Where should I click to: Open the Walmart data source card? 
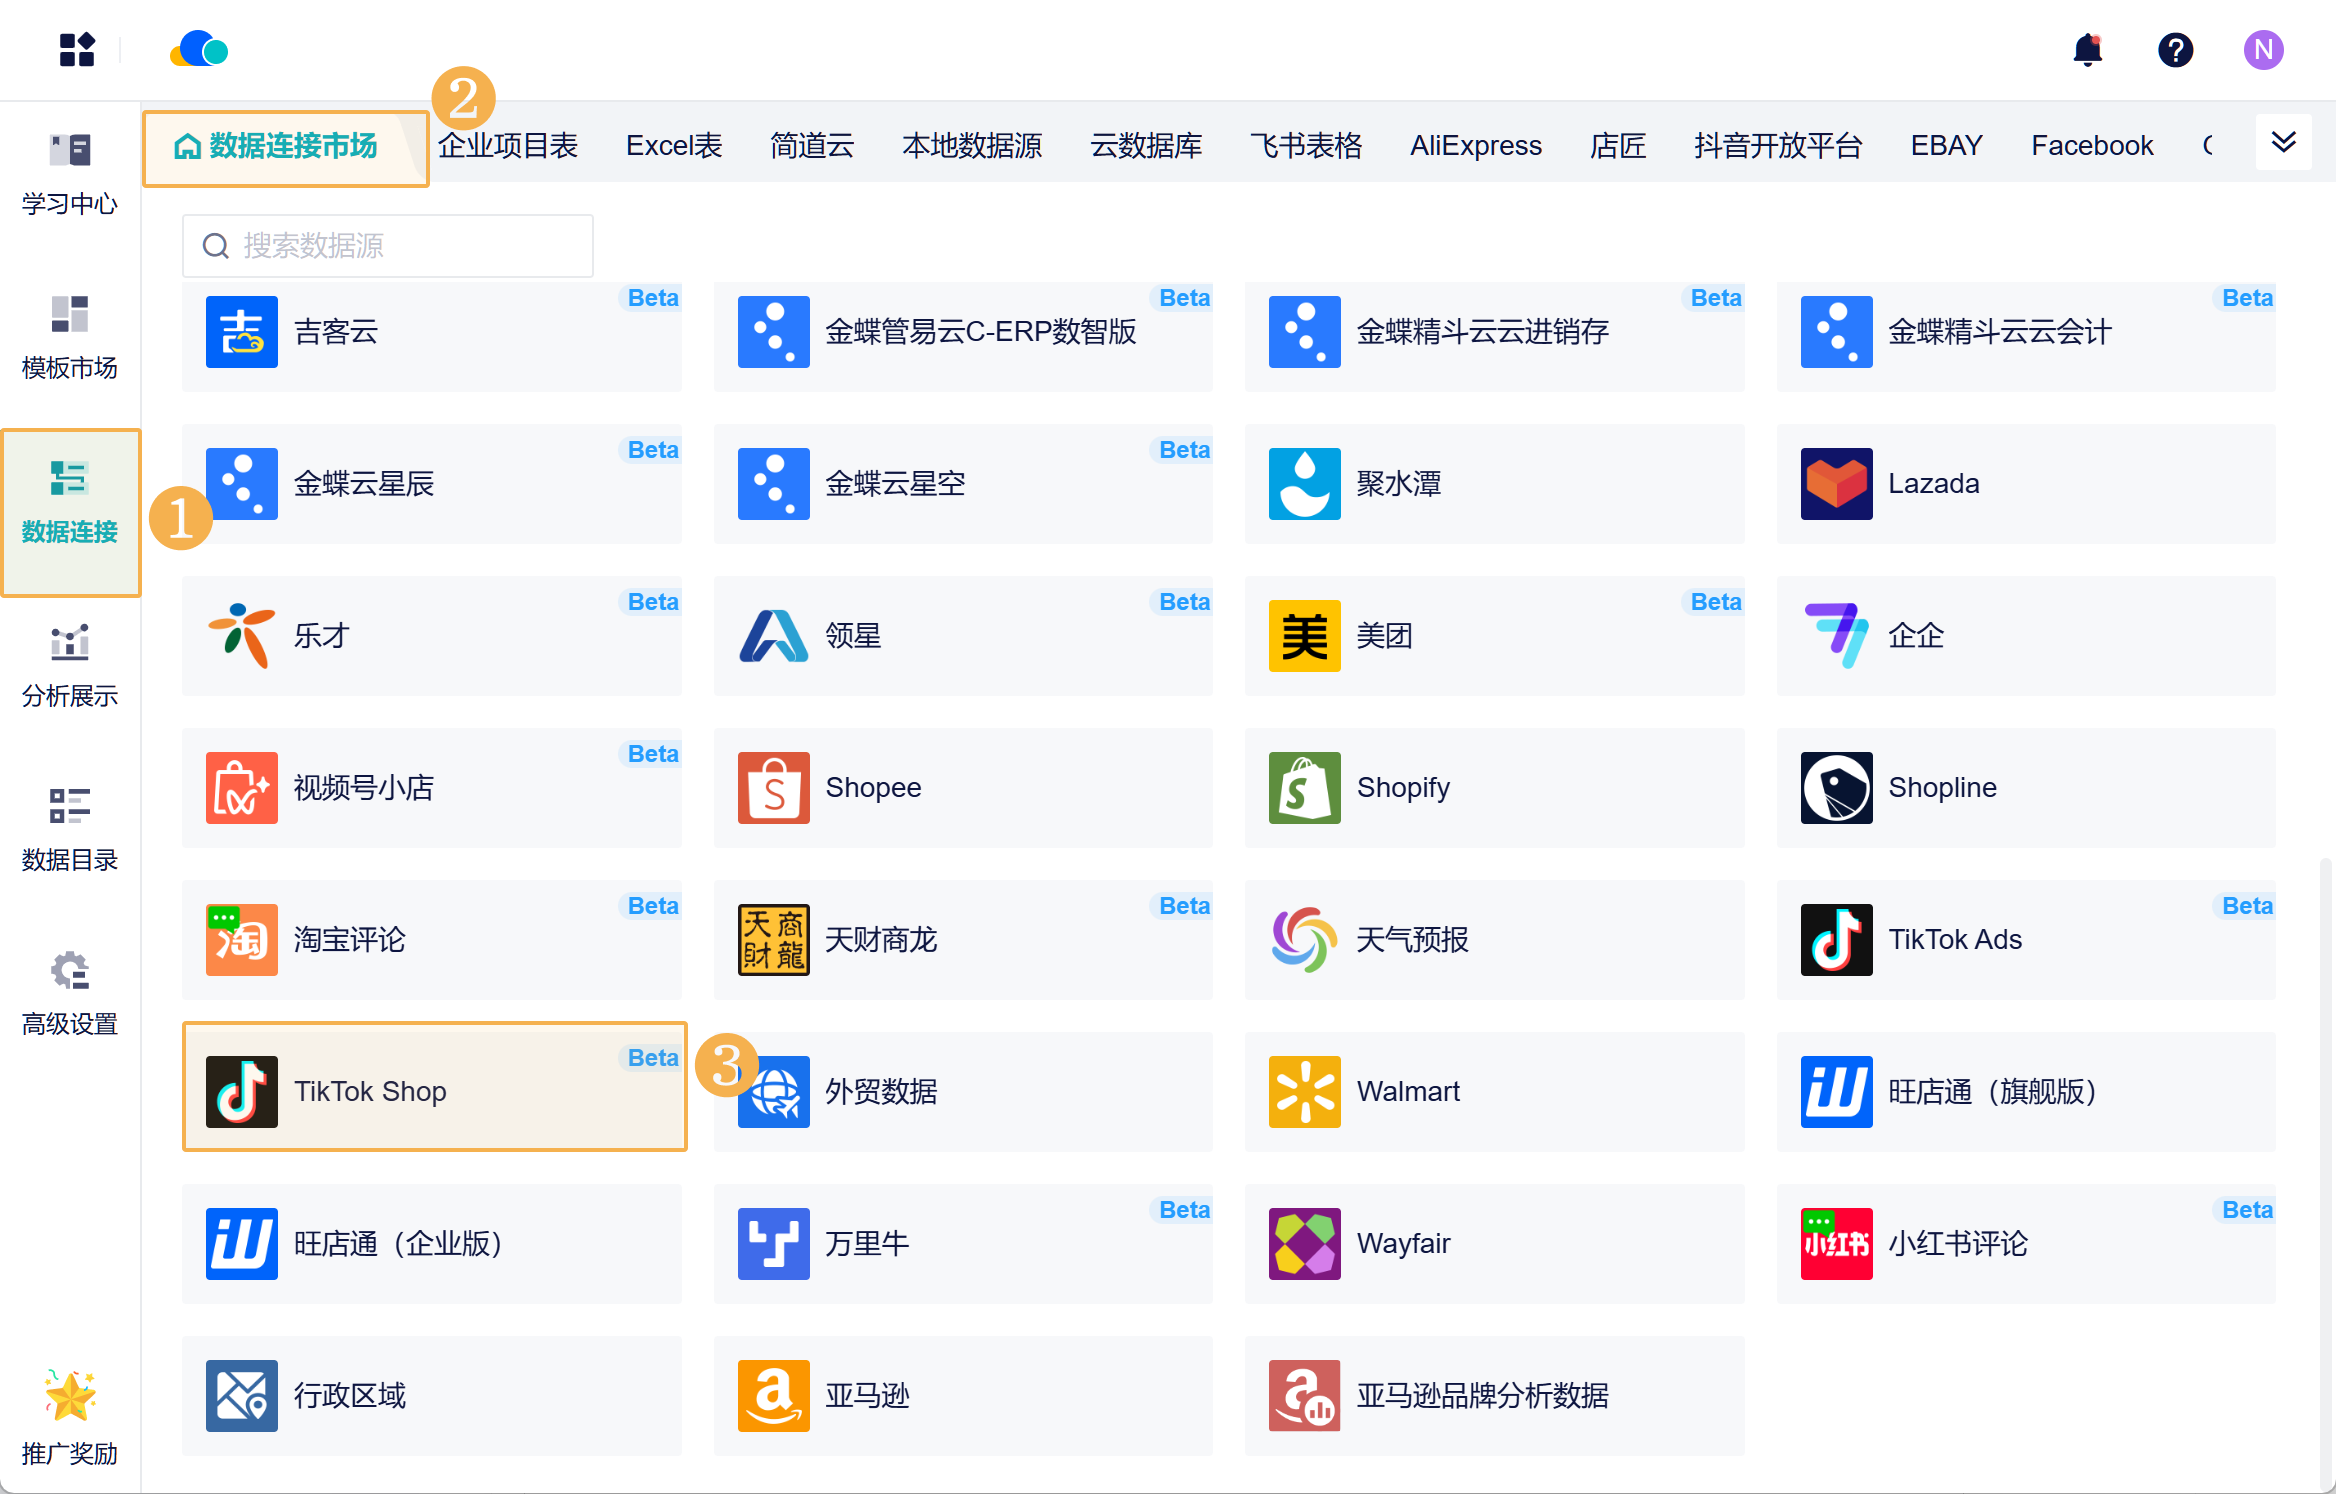(x=1494, y=1091)
